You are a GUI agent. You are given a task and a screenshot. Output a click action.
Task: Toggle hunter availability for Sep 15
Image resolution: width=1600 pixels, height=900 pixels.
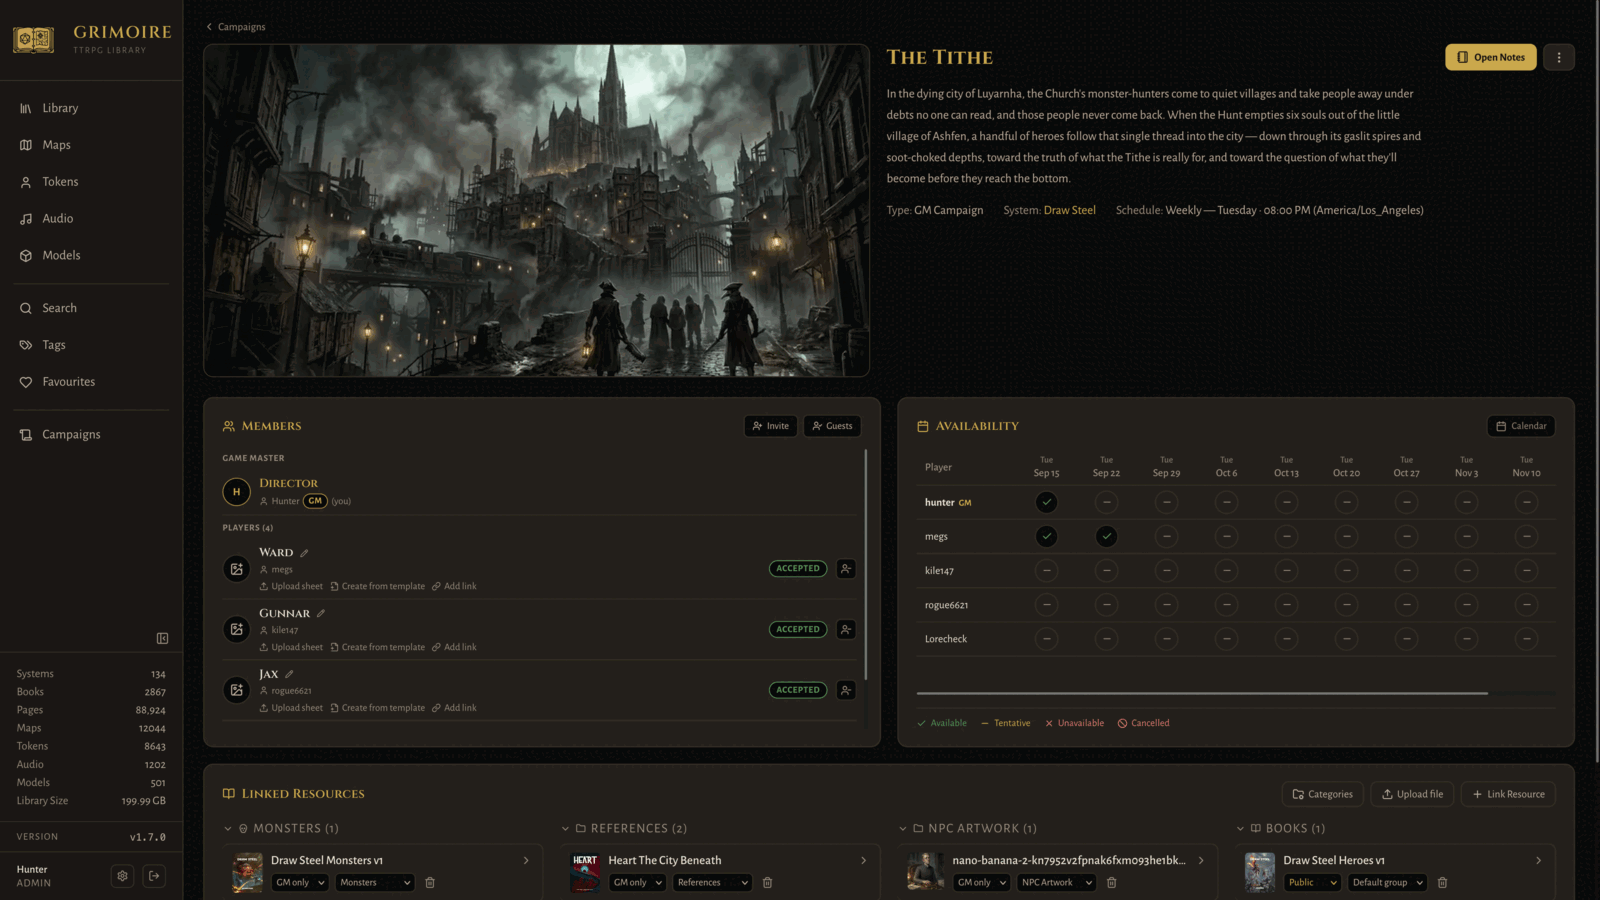[1046, 502]
